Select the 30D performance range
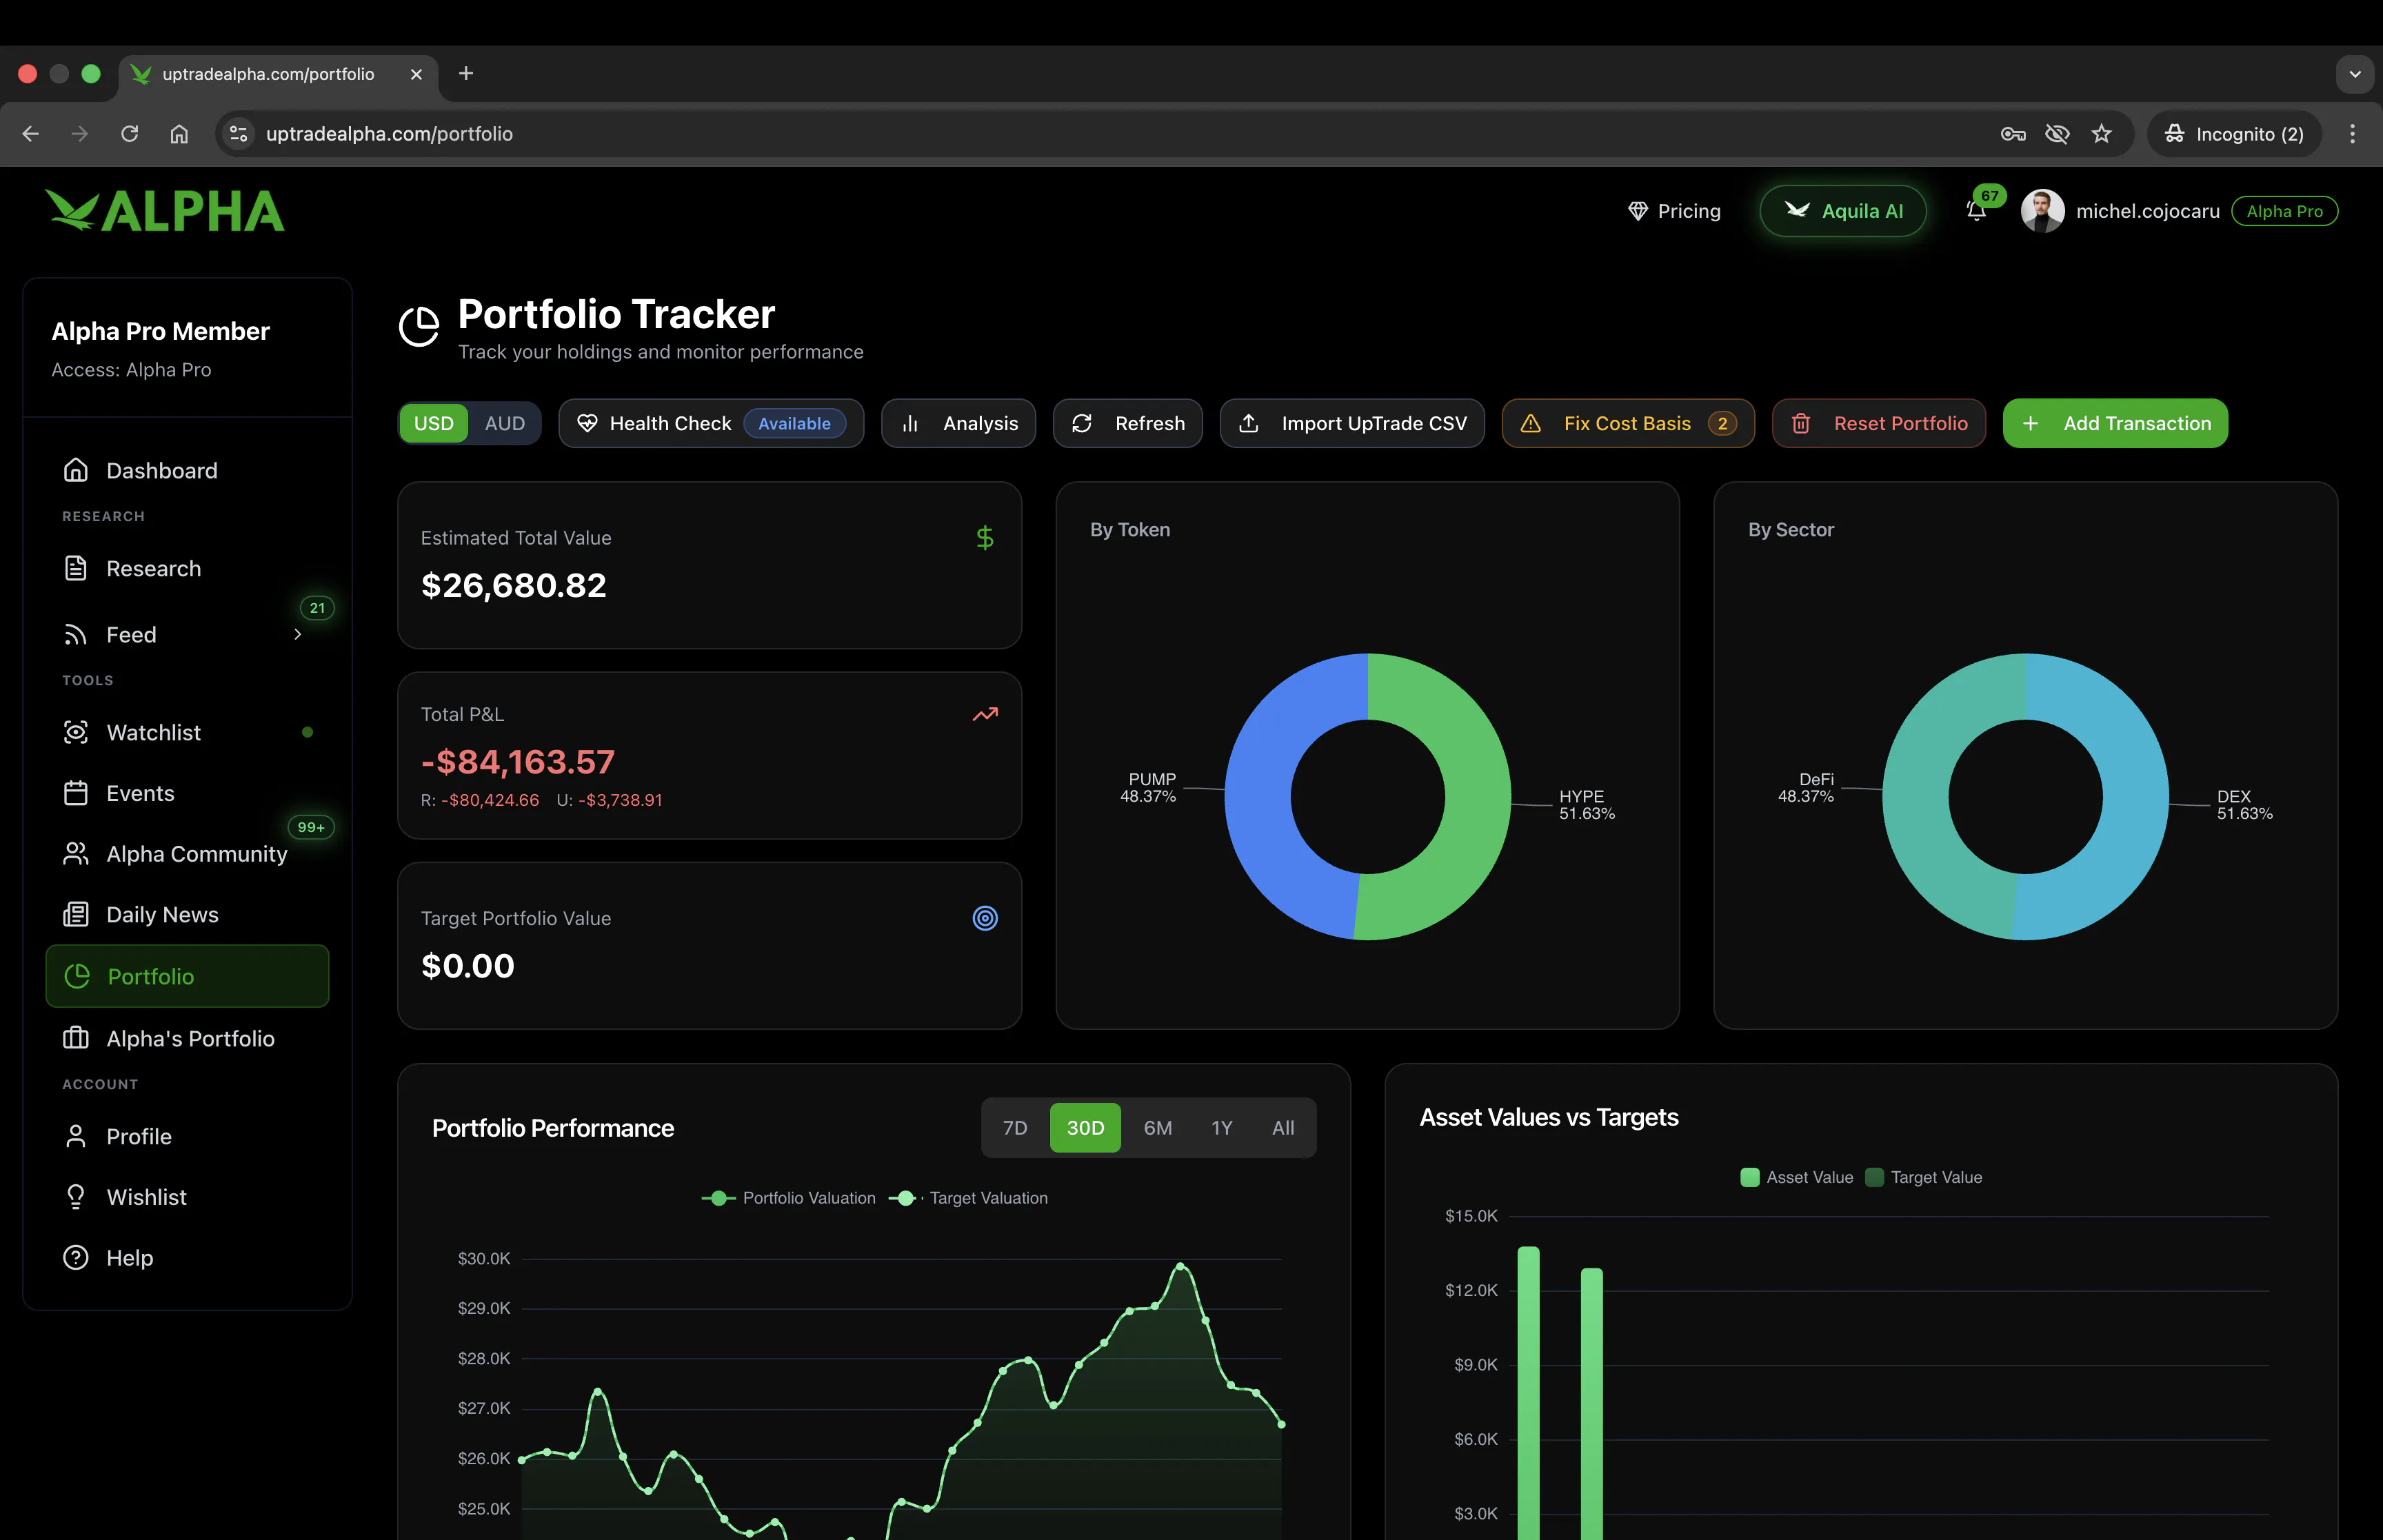Image resolution: width=2383 pixels, height=1540 pixels. [1085, 1128]
